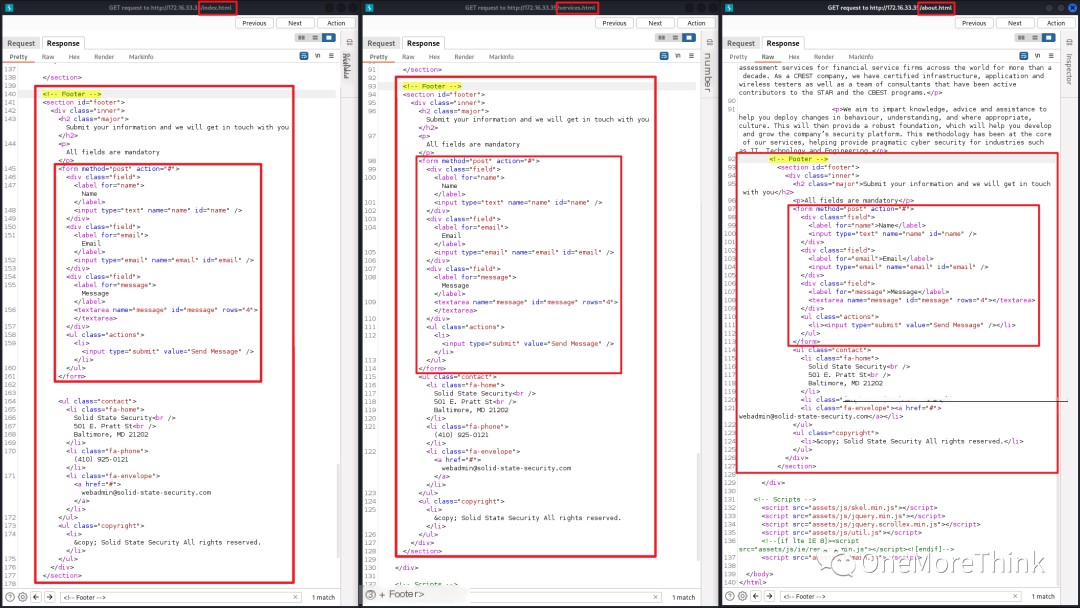This screenshot has height=608, width=1080.
Task: Clear the search box in services.html window
Action: coord(655,597)
